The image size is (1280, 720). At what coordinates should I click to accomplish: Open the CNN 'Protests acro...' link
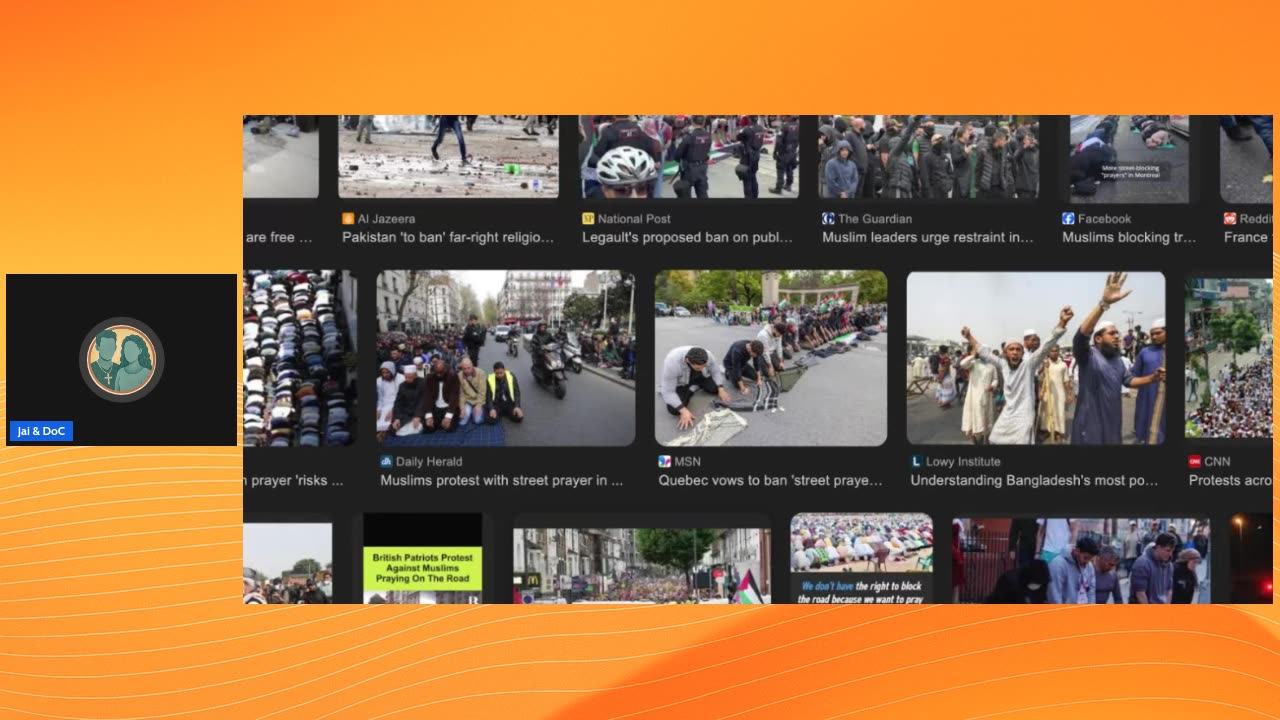click(x=1230, y=480)
